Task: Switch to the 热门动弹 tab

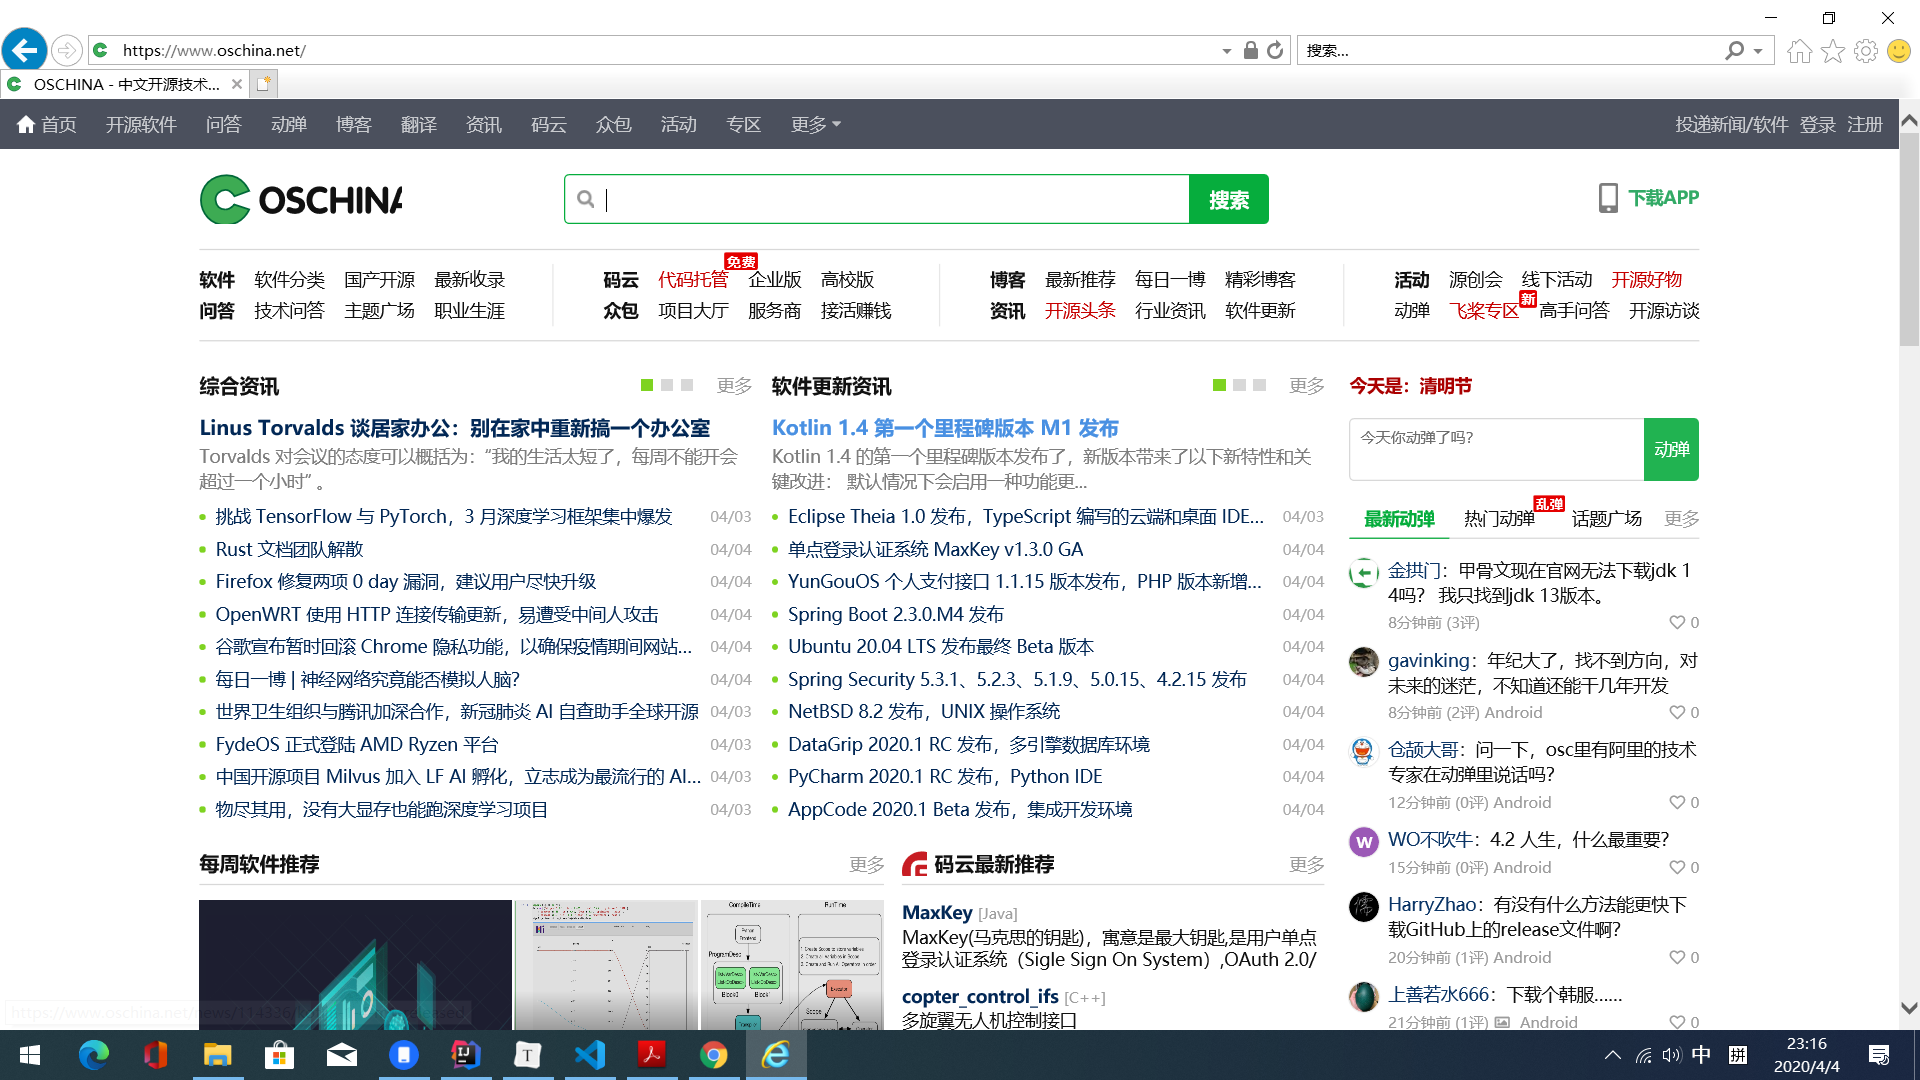Action: tap(1498, 518)
